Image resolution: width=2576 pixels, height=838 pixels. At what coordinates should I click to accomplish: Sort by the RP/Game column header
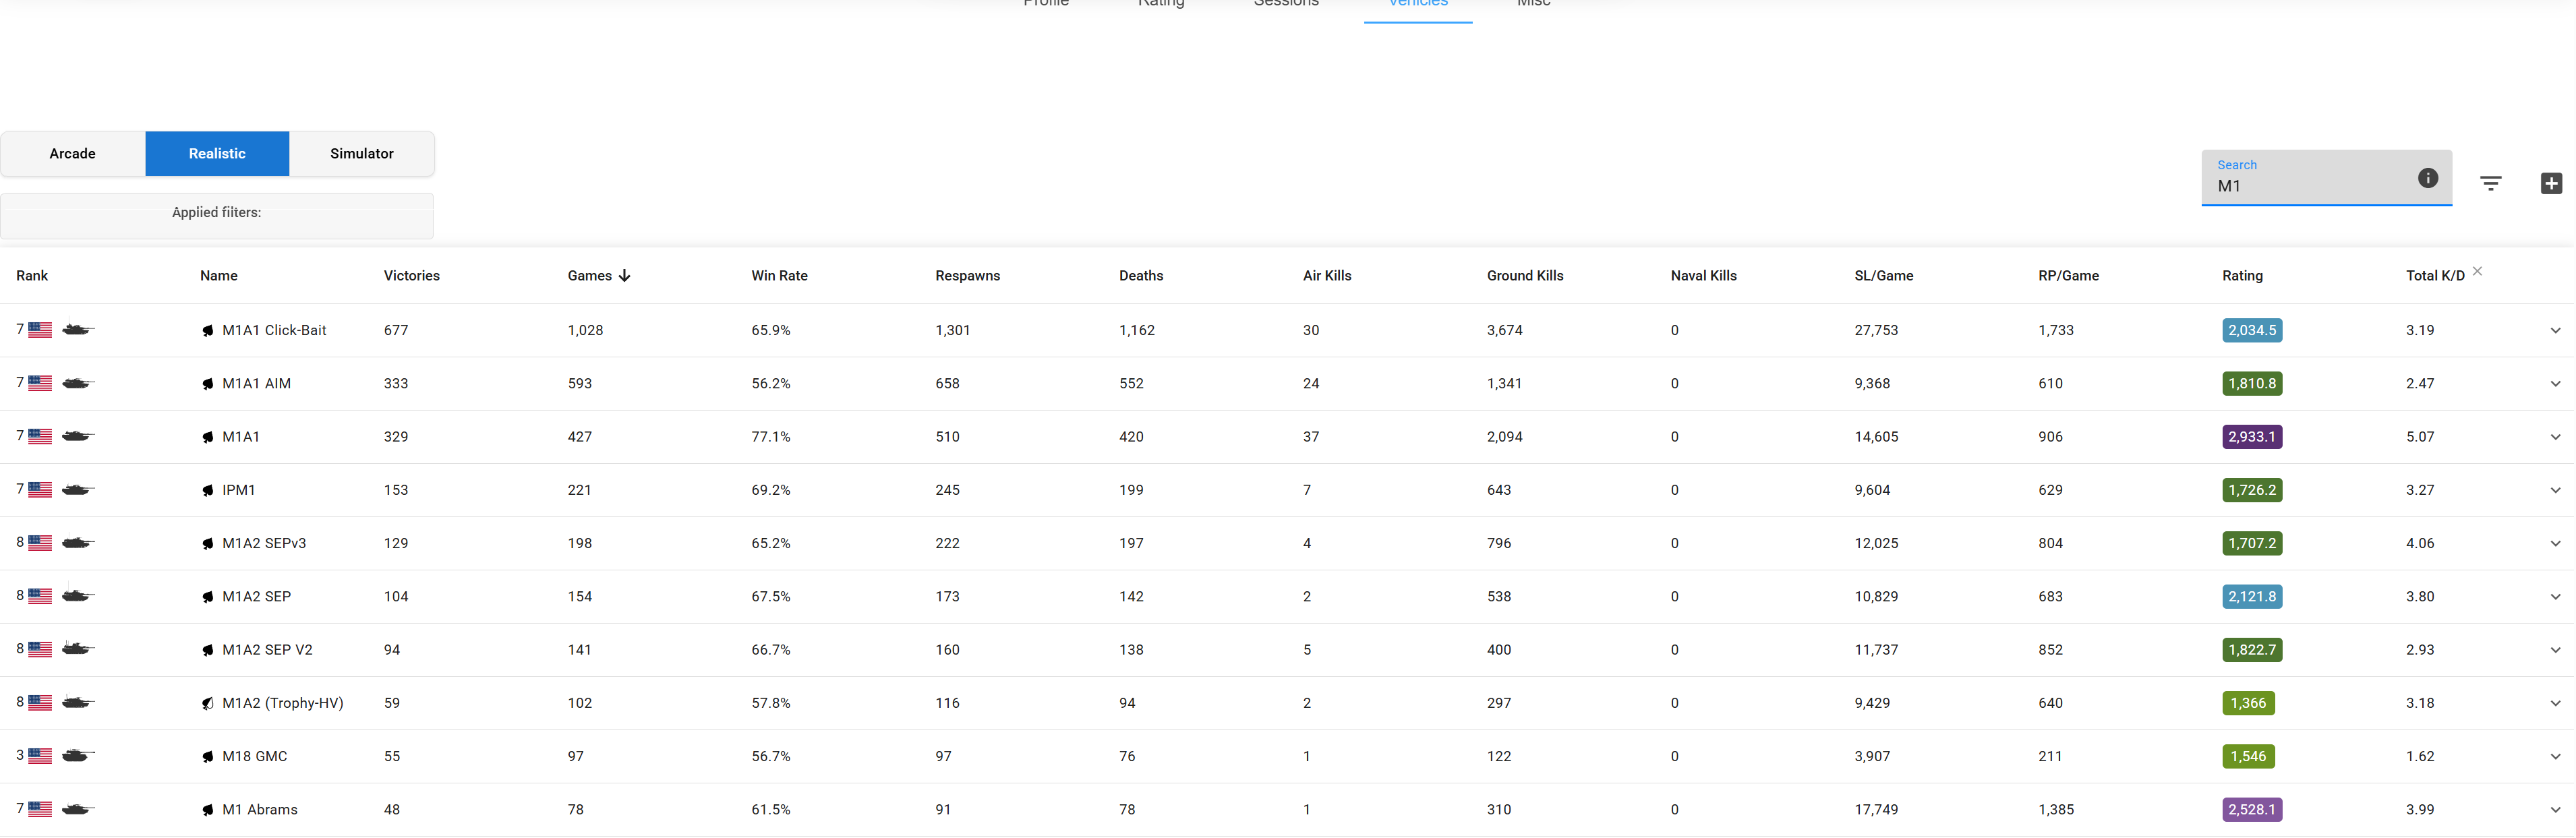pyautogui.click(x=2069, y=276)
